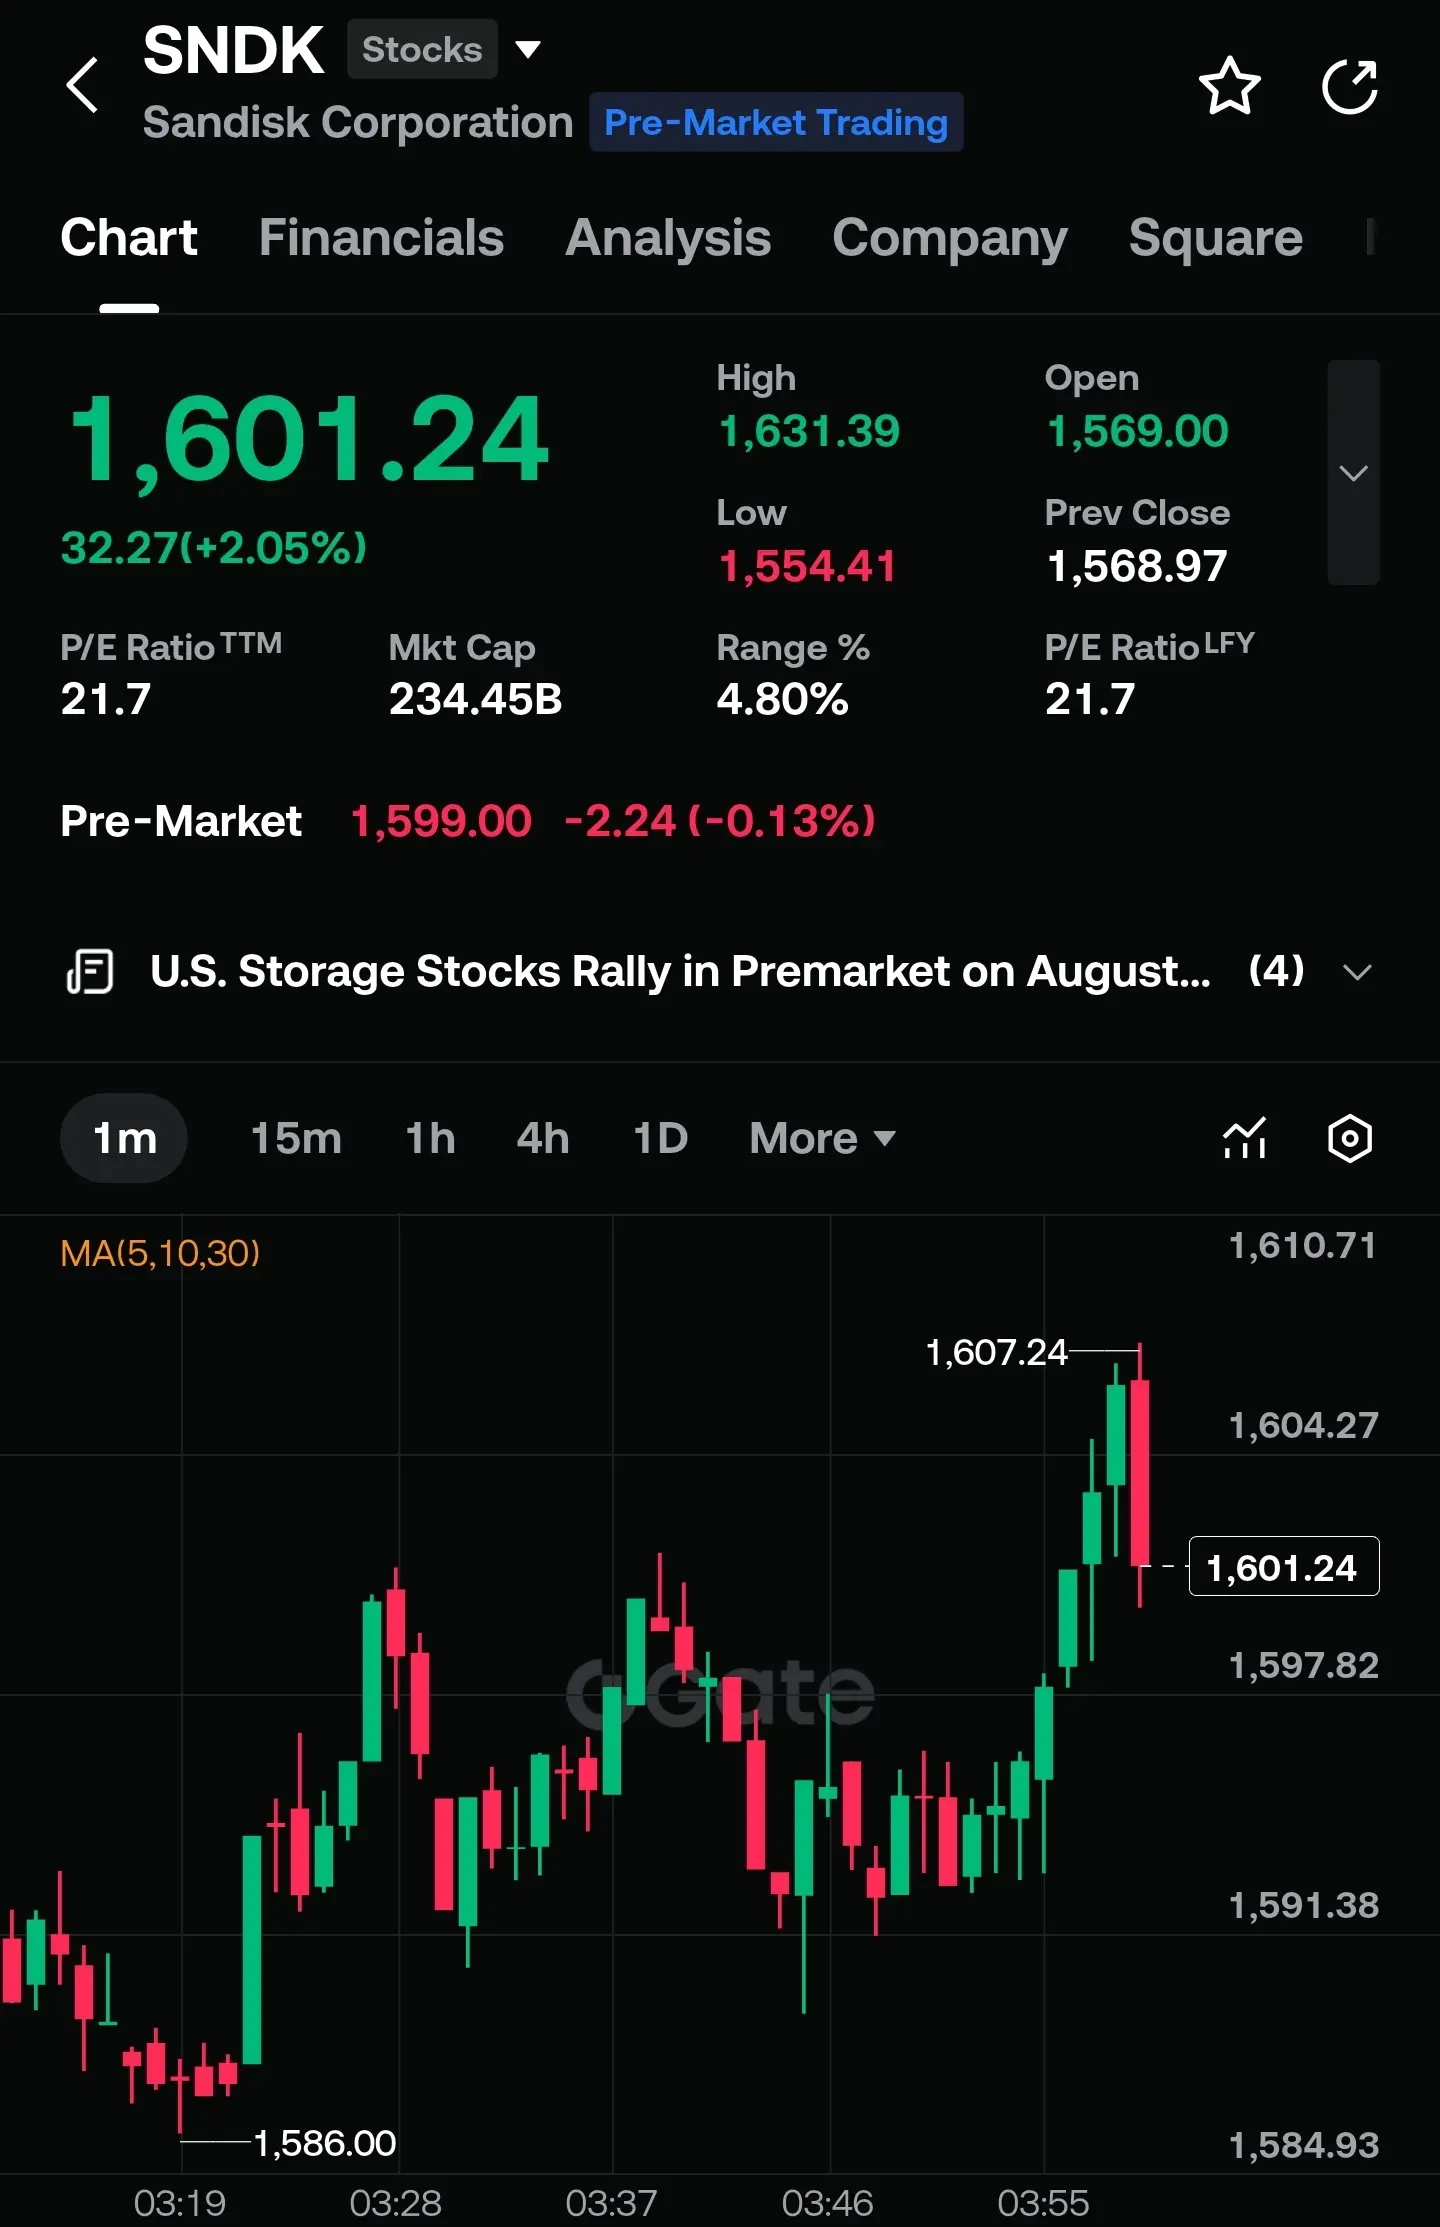Tap the 03:19 time axis label
Screen dimensions: 1440x2227
coord(180,2203)
